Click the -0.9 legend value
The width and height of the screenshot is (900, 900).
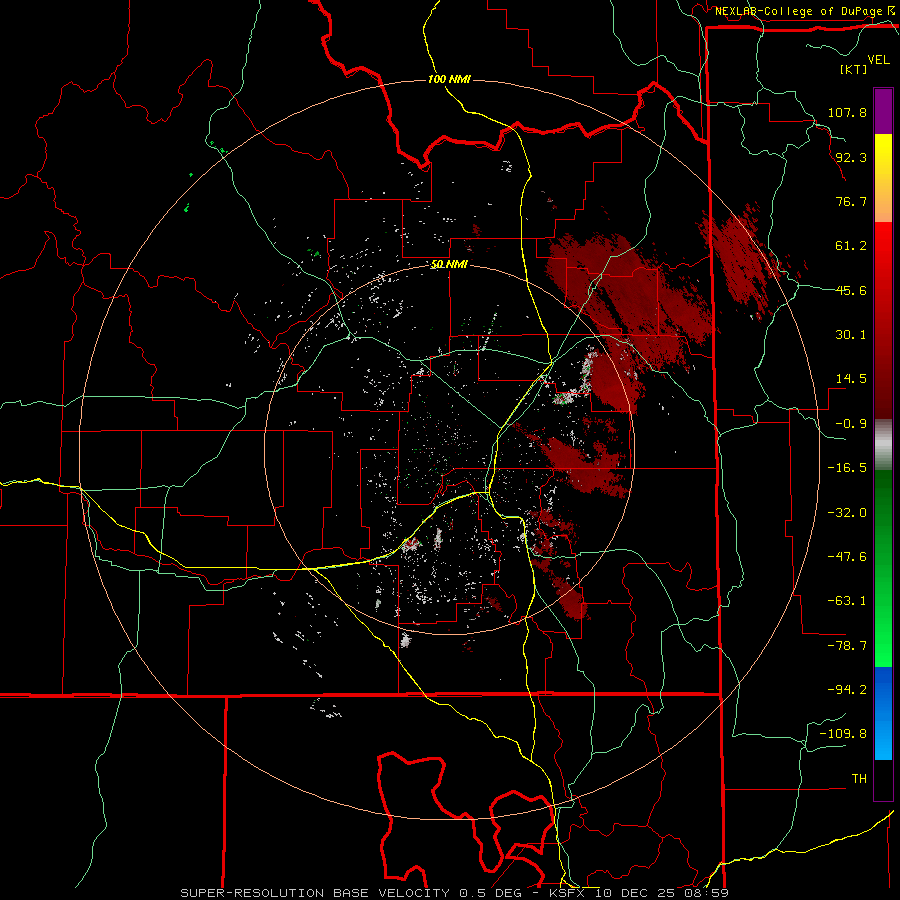pos(851,424)
